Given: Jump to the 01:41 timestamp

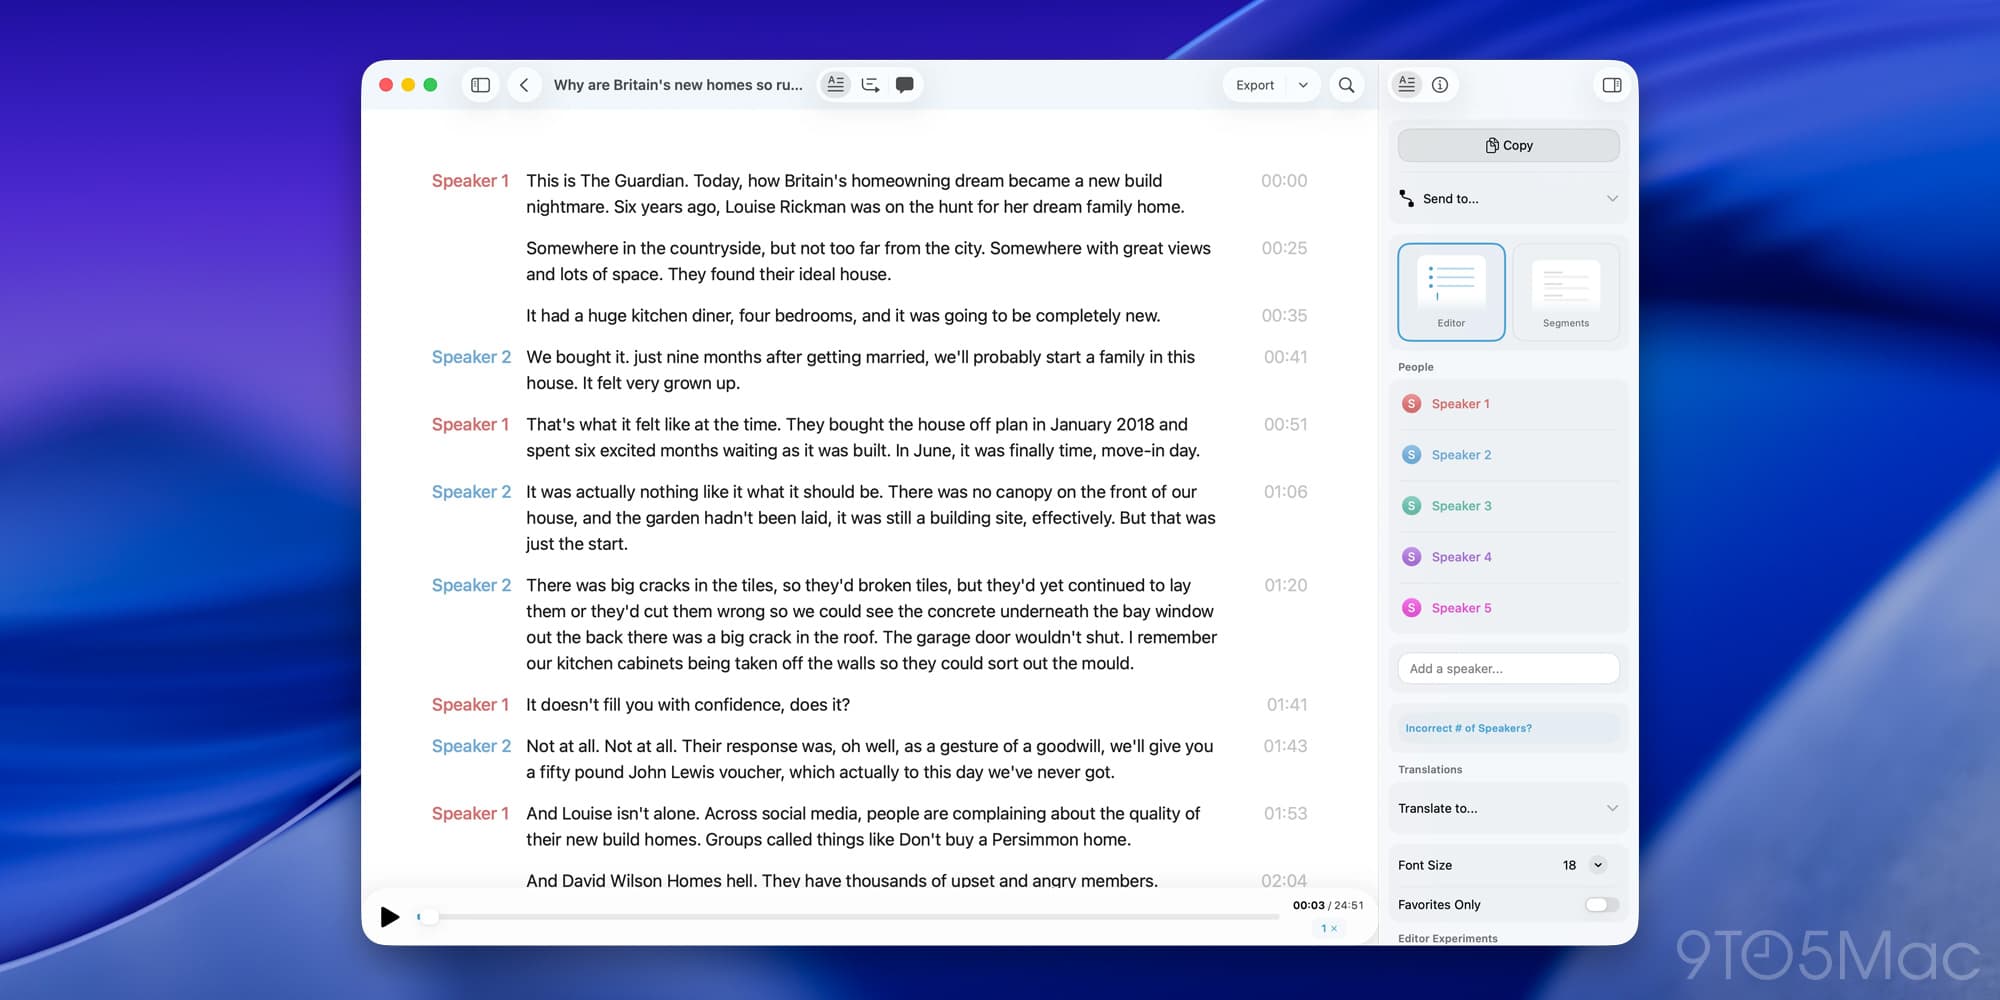Looking at the screenshot, I should point(1287,705).
